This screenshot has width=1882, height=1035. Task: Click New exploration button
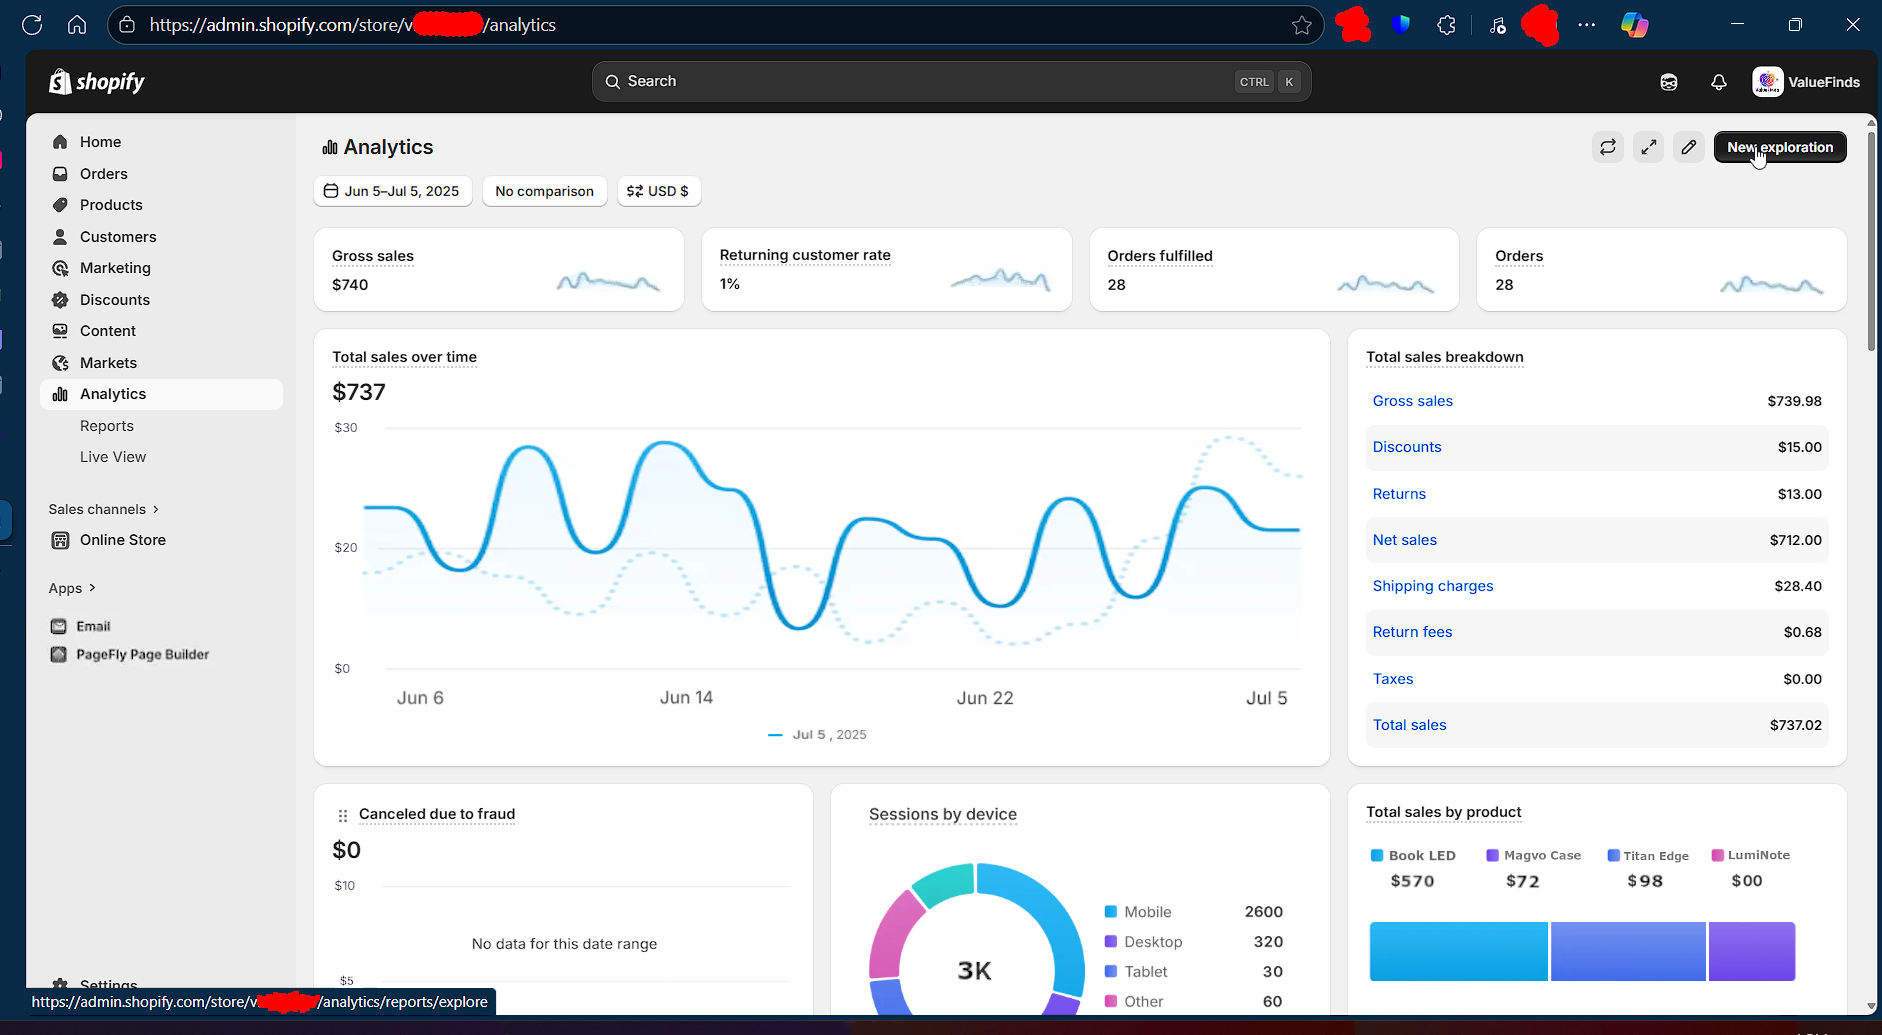1780,147
